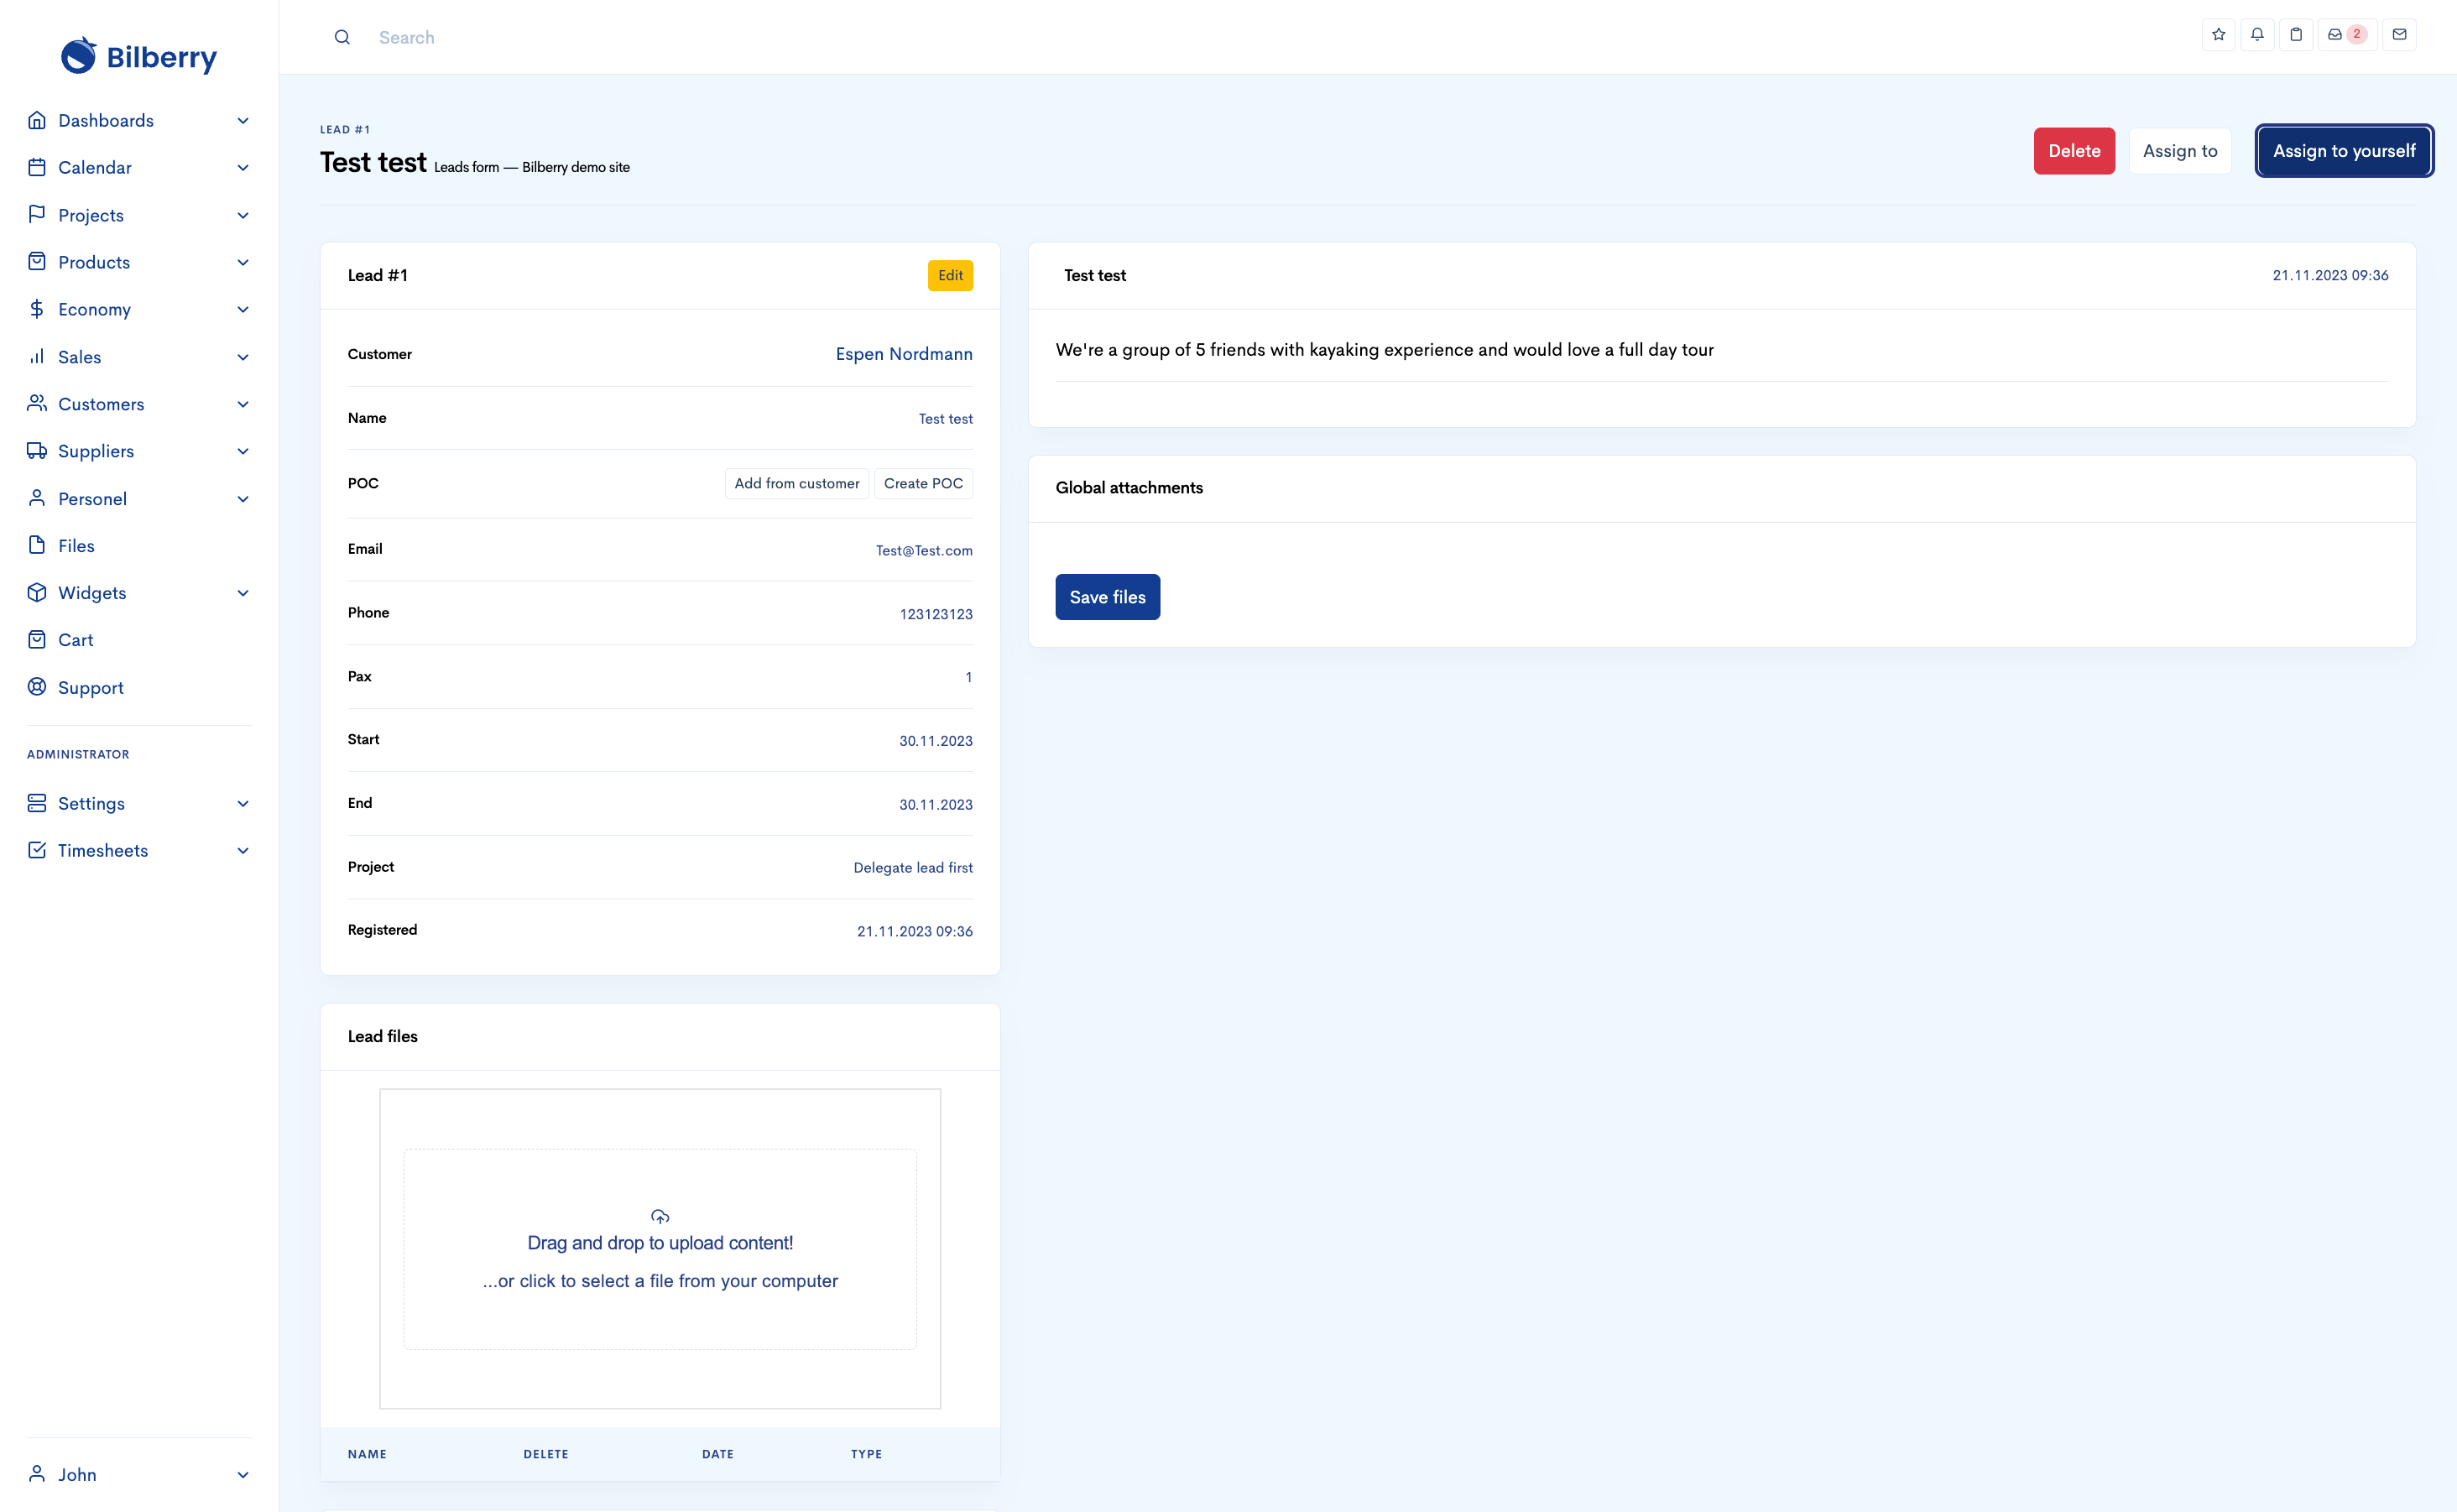
Task: Open the Espen Nordmann customer link
Action: click(x=903, y=354)
